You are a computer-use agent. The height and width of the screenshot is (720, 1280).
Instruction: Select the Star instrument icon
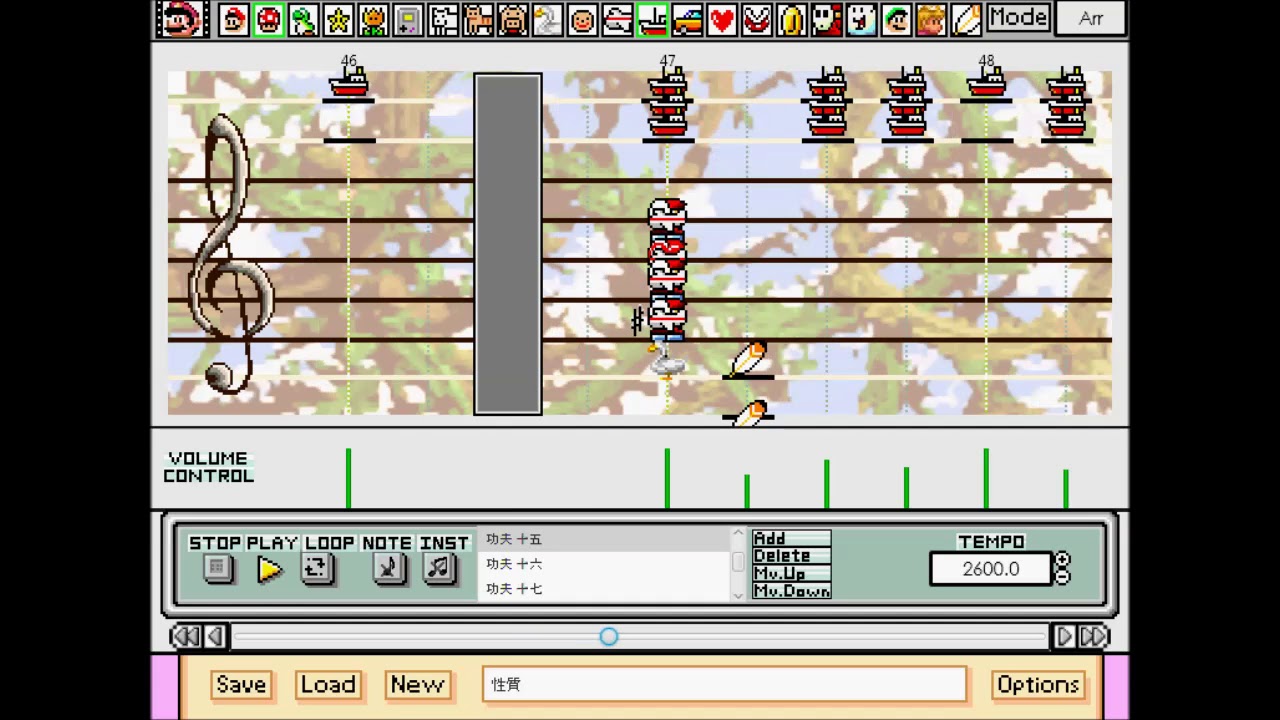tap(338, 19)
